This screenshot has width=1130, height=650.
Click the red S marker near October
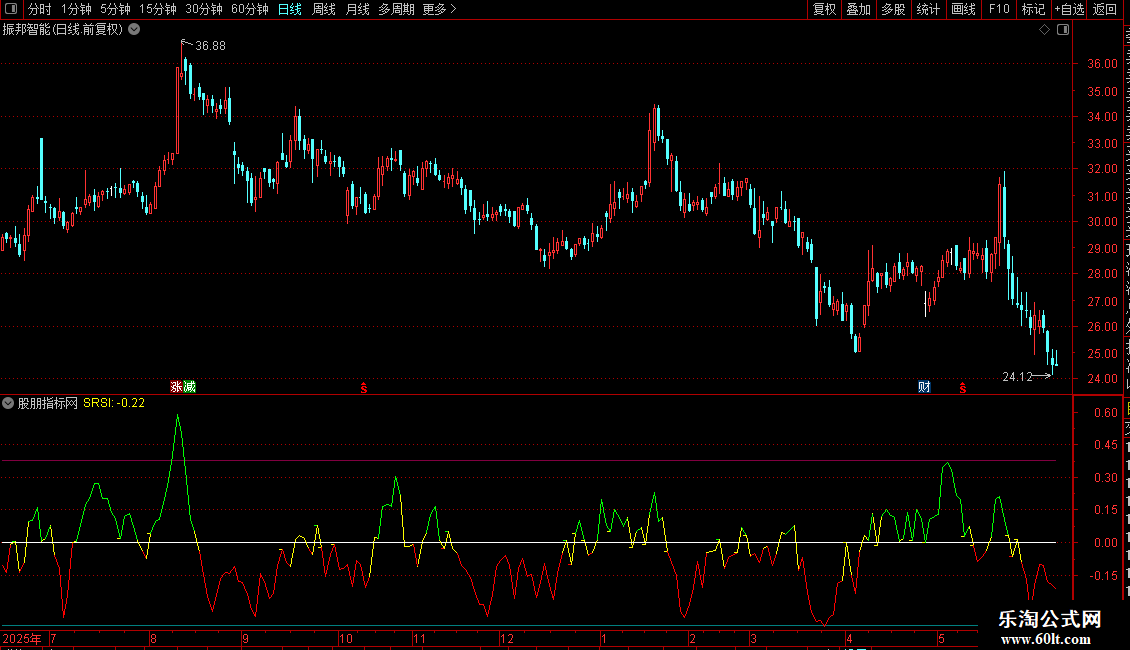(x=364, y=388)
